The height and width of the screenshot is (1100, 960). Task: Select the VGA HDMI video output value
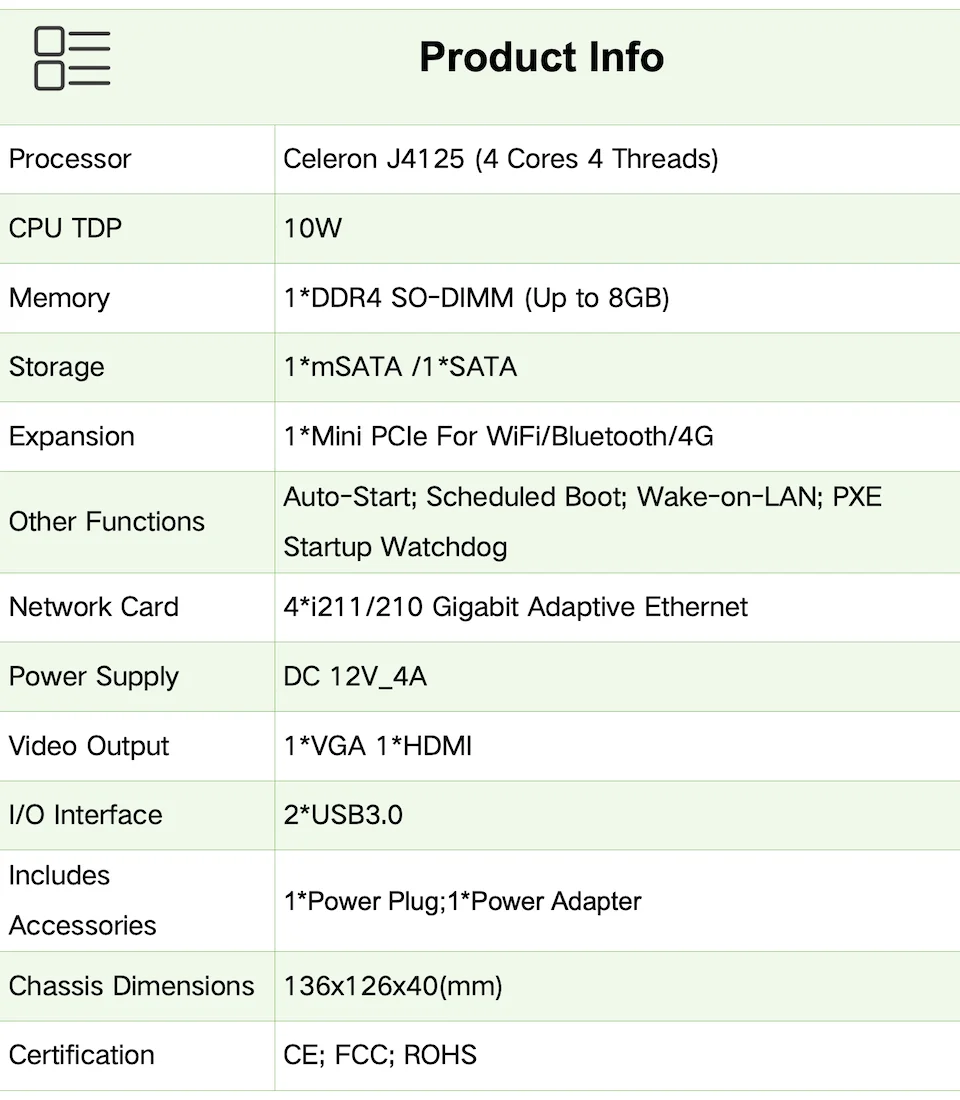[377, 746]
